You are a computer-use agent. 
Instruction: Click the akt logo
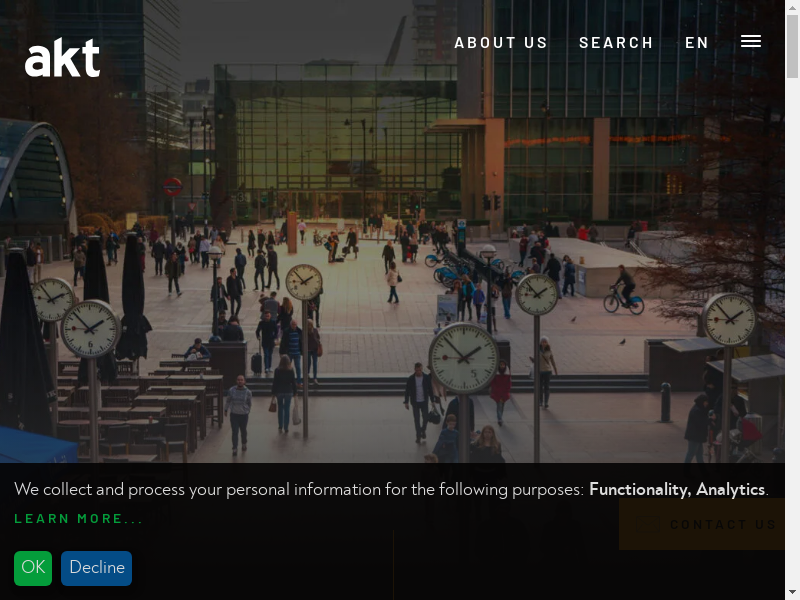tap(62, 58)
